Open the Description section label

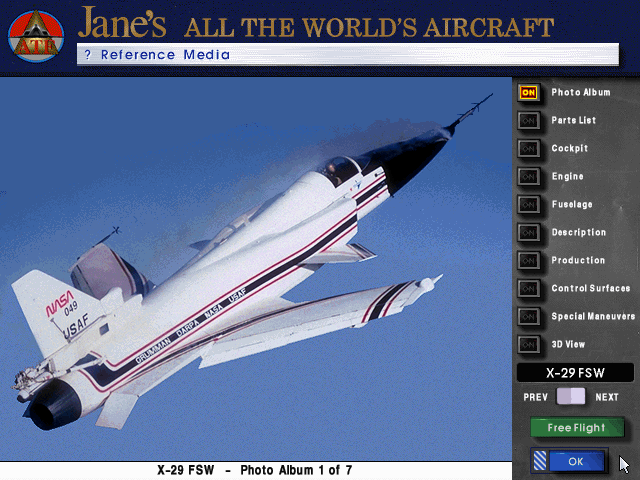coord(578,232)
